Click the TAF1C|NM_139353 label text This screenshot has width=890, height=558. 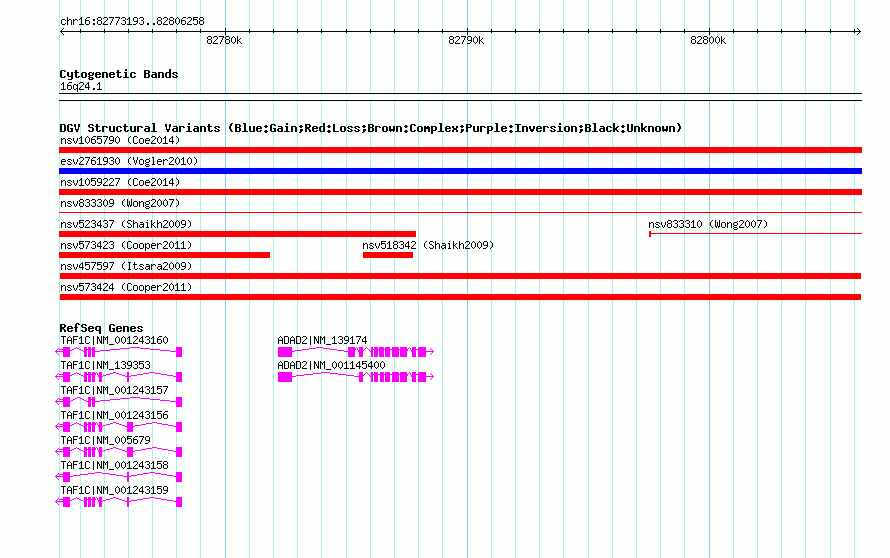click(x=106, y=366)
